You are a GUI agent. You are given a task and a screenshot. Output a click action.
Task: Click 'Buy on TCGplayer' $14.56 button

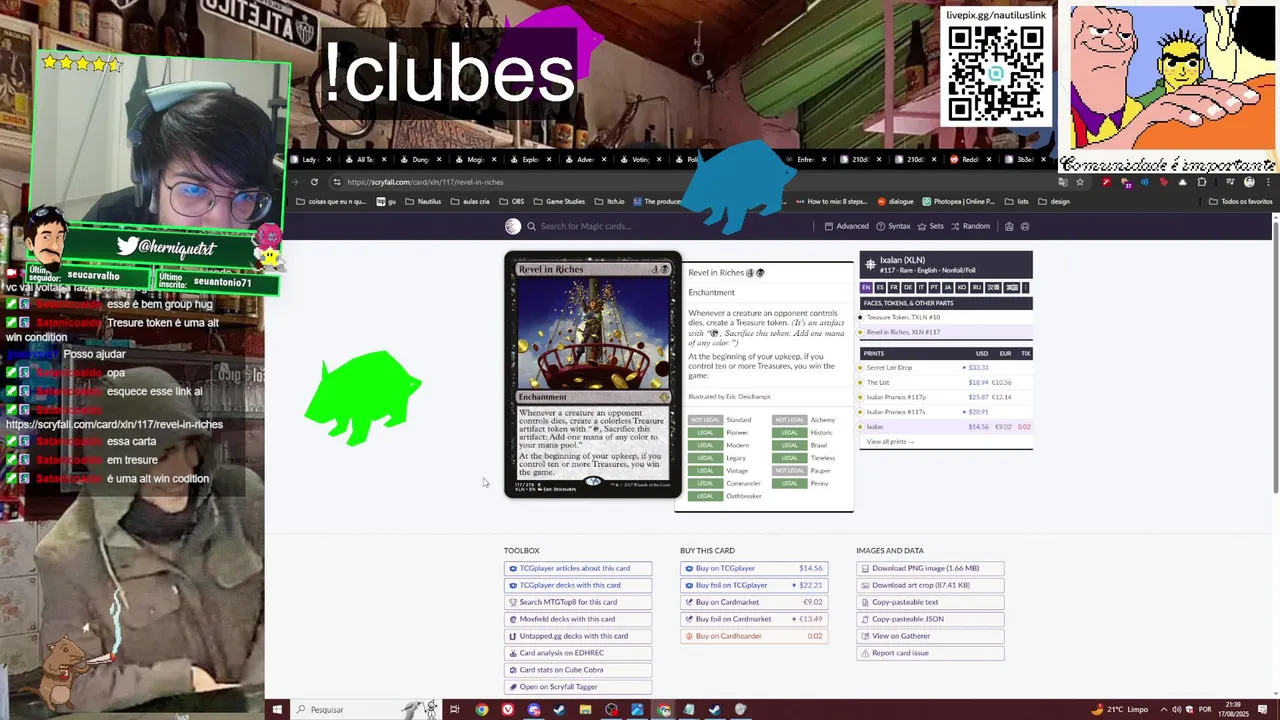click(x=754, y=568)
